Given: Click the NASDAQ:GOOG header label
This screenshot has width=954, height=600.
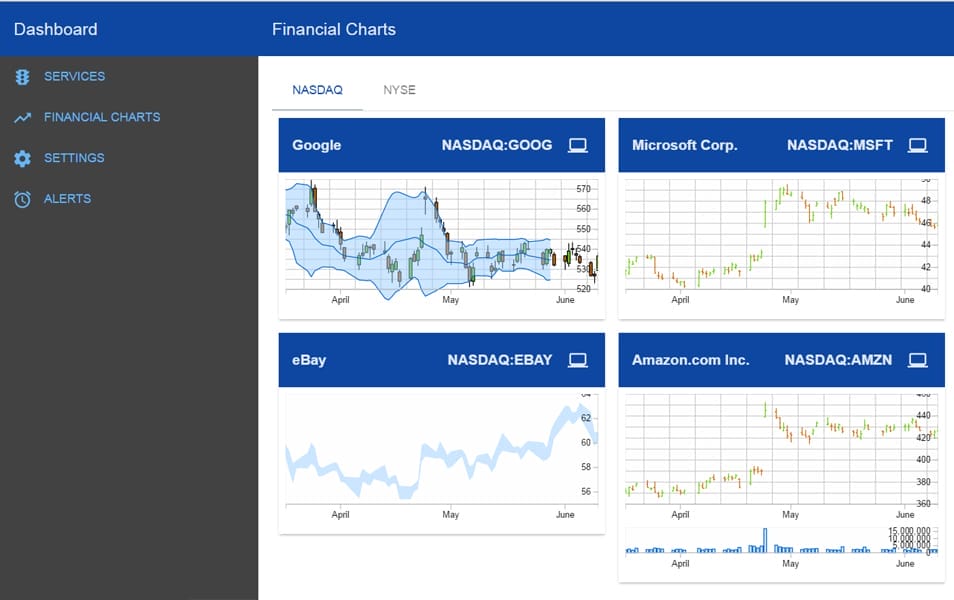Looking at the screenshot, I should 496,144.
